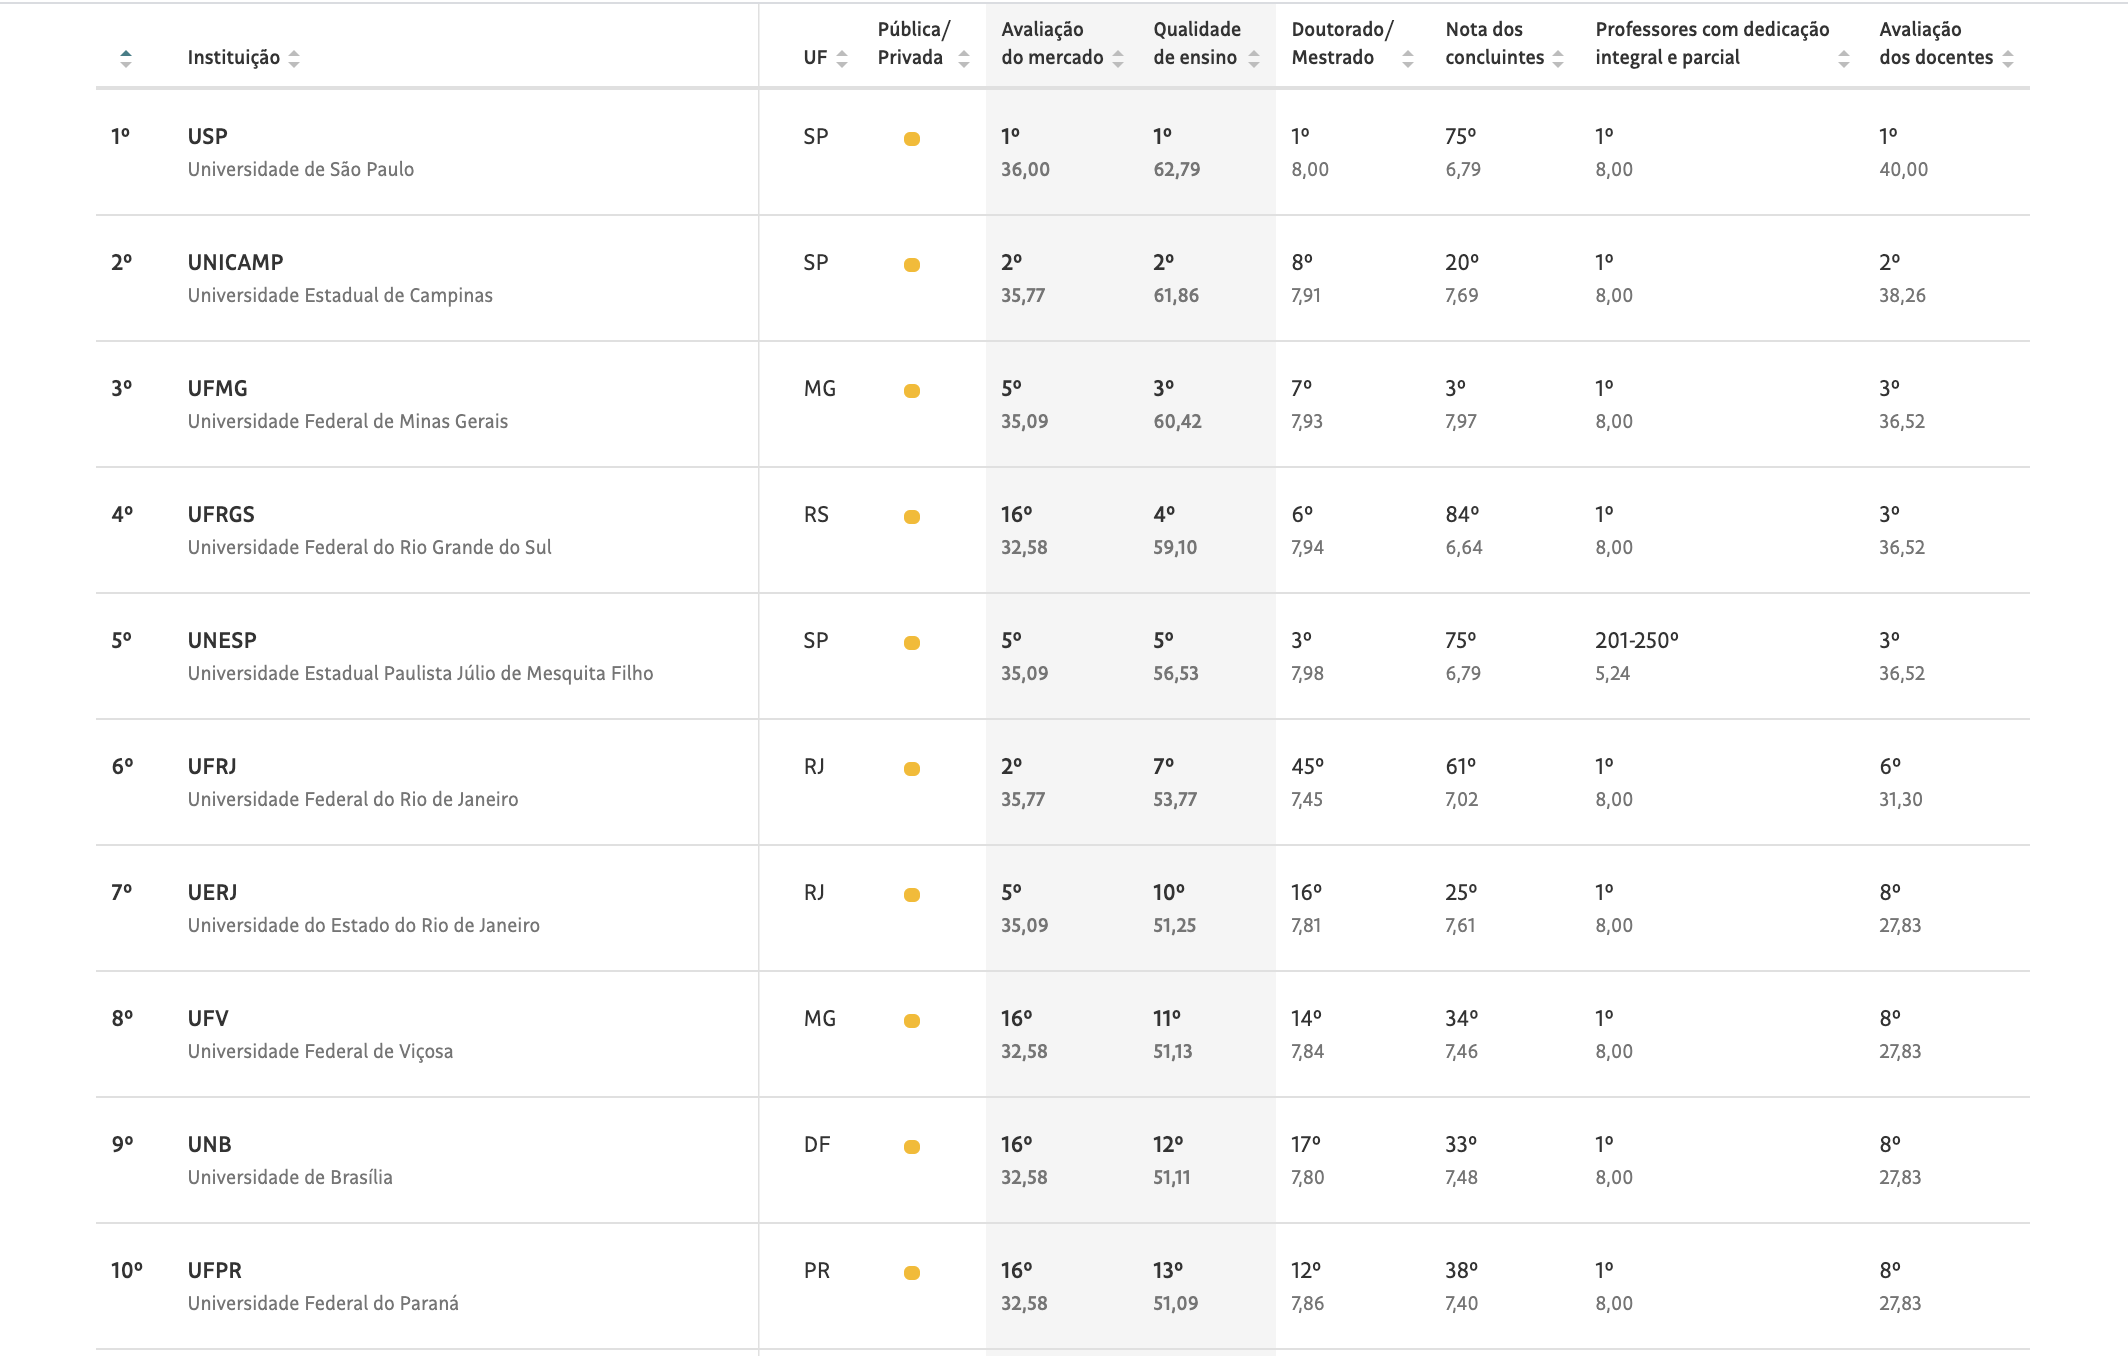This screenshot has width=2128, height=1356.
Task: Click the UNESP institution name
Action: tap(222, 640)
